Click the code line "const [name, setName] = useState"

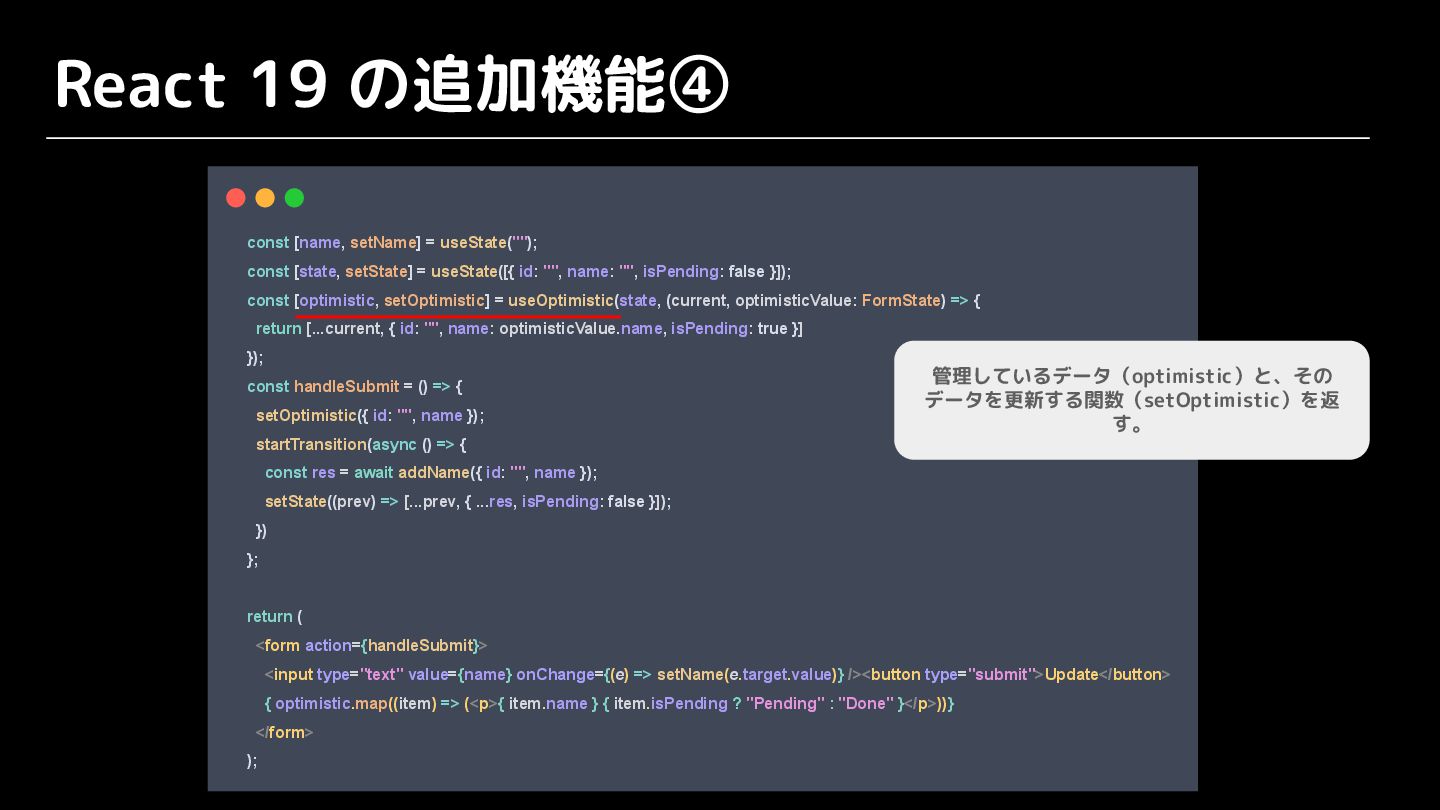tap(392, 243)
